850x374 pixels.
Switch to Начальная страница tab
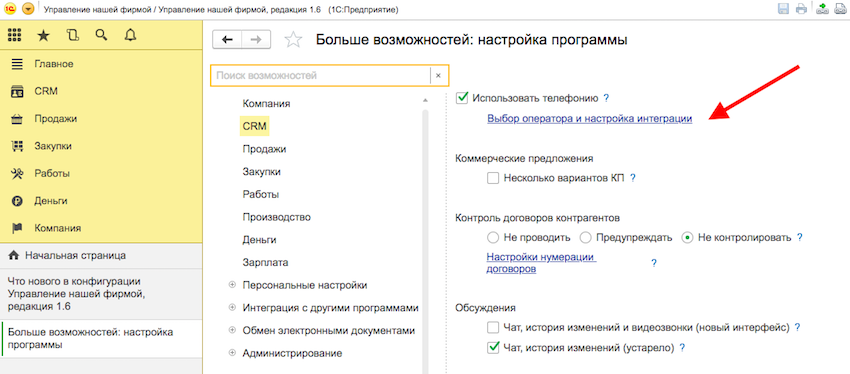point(101,255)
